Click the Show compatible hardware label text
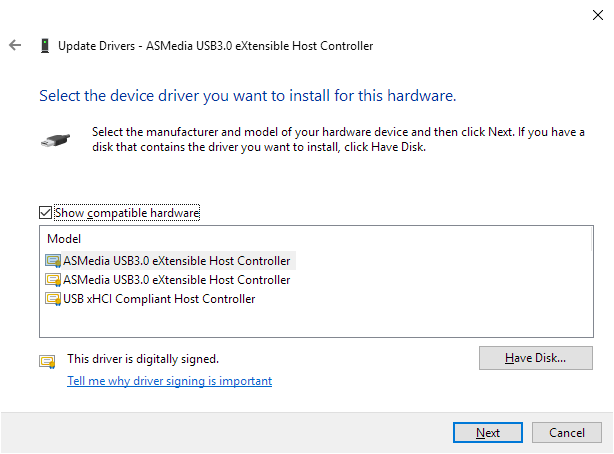 point(127,213)
